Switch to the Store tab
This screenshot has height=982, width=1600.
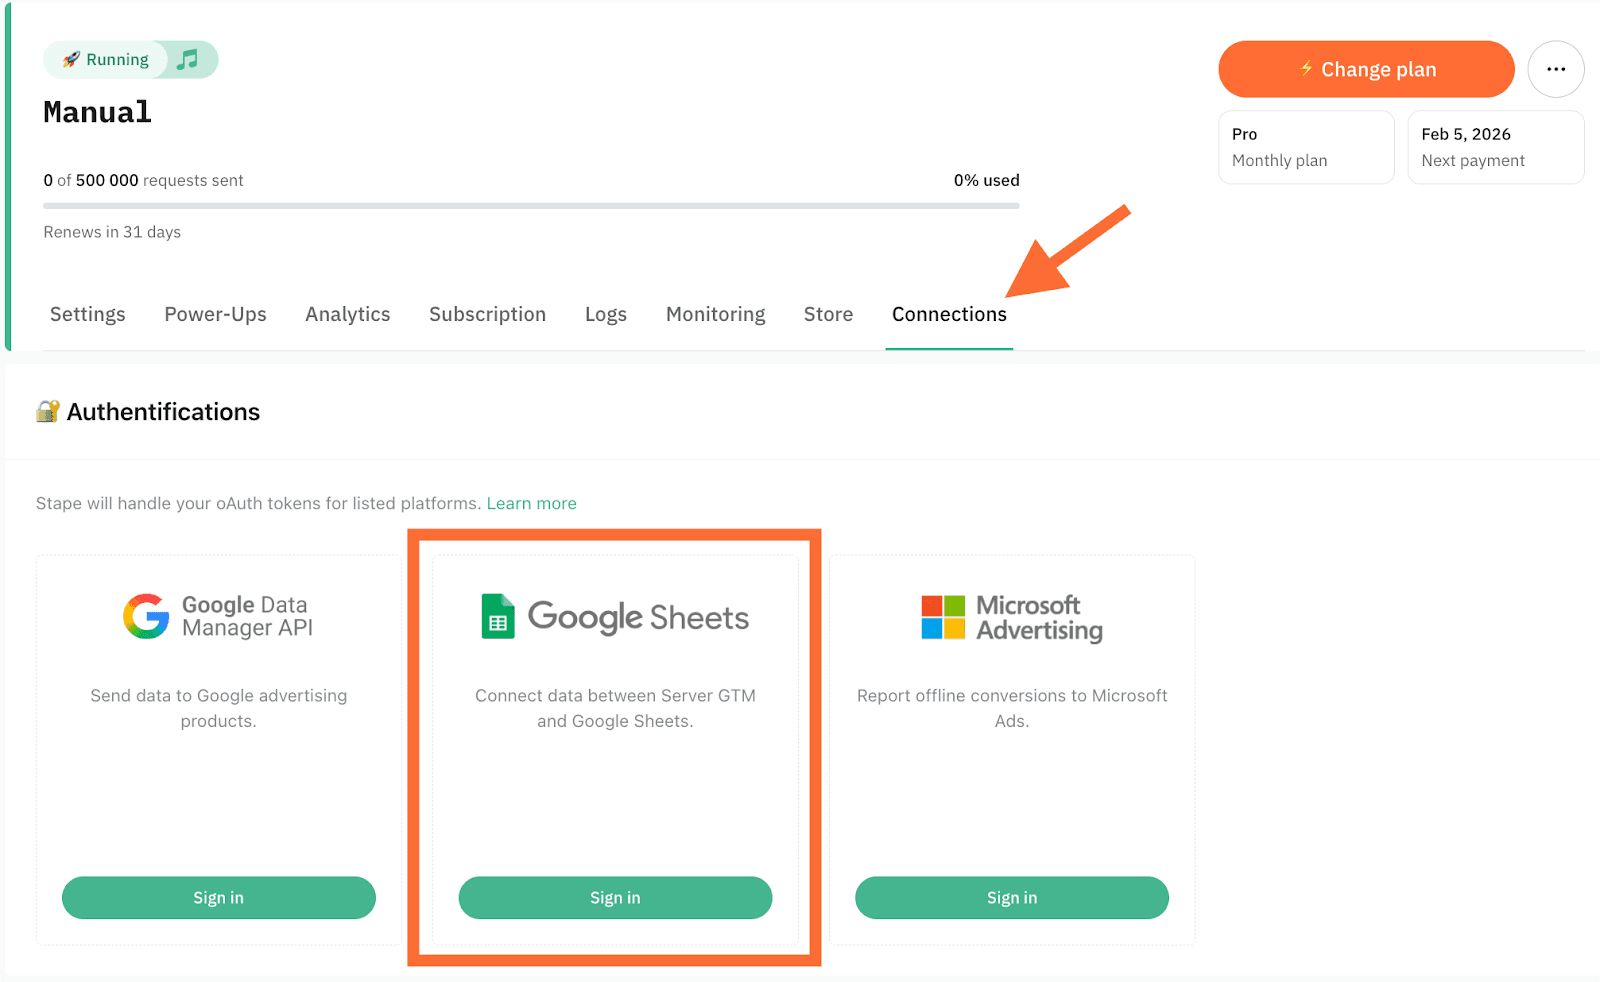(x=828, y=314)
